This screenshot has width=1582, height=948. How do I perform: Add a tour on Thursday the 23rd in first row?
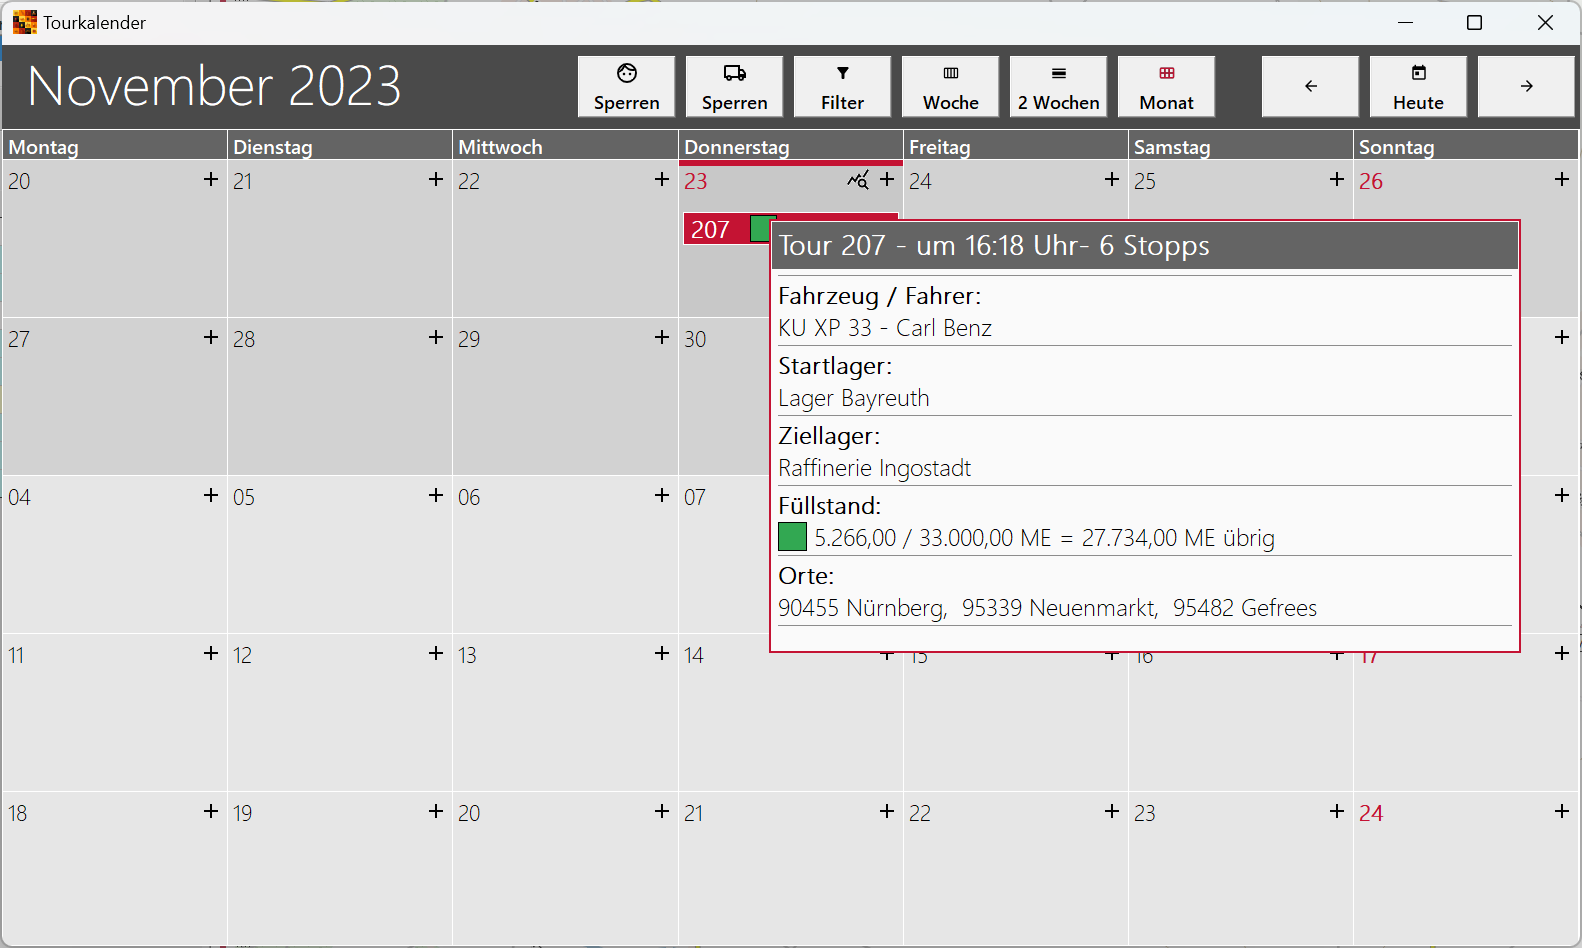pos(887,179)
